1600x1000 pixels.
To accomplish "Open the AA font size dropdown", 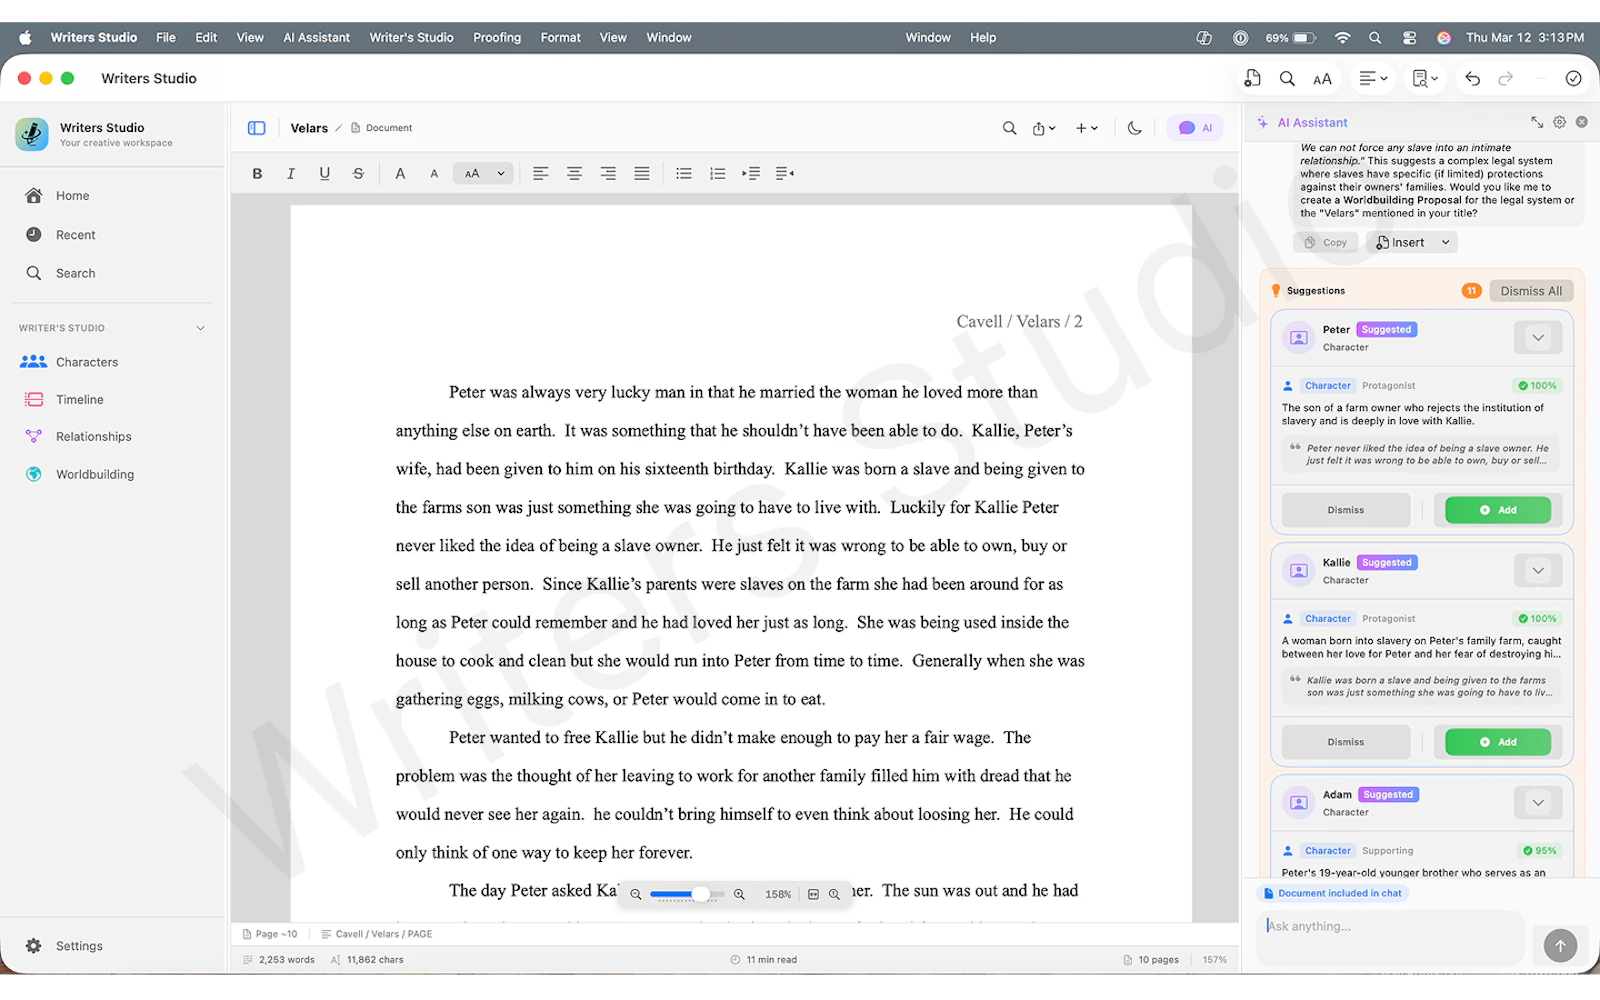I will [484, 173].
